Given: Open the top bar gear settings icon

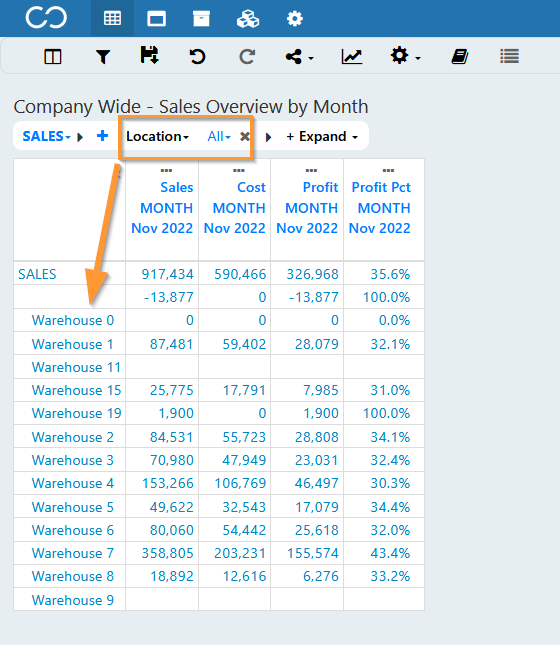Looking at the screenshot, I should (295, 19).
